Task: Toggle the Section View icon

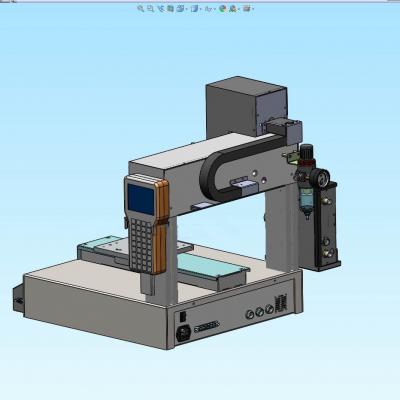Action: (171, 9)
